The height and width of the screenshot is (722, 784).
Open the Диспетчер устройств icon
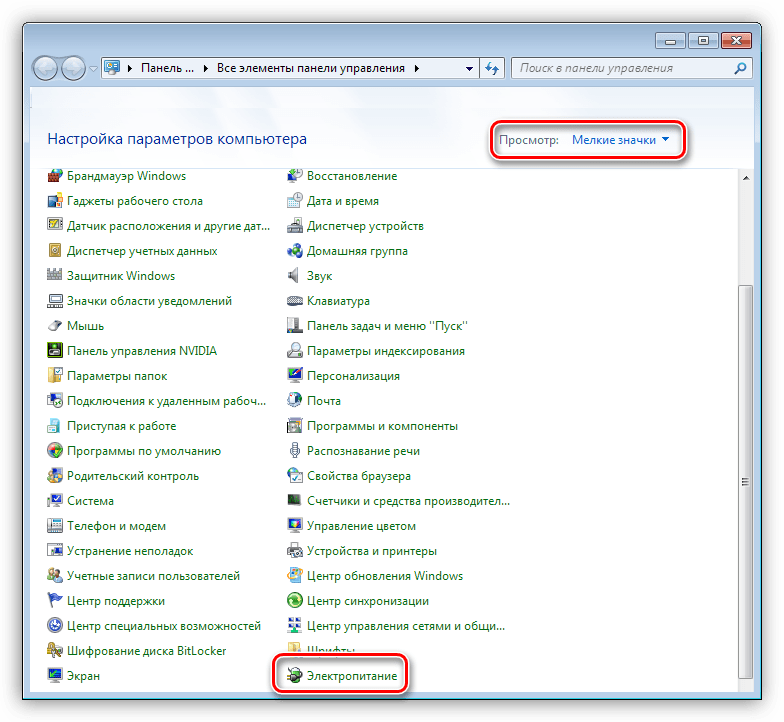(294, 226)
